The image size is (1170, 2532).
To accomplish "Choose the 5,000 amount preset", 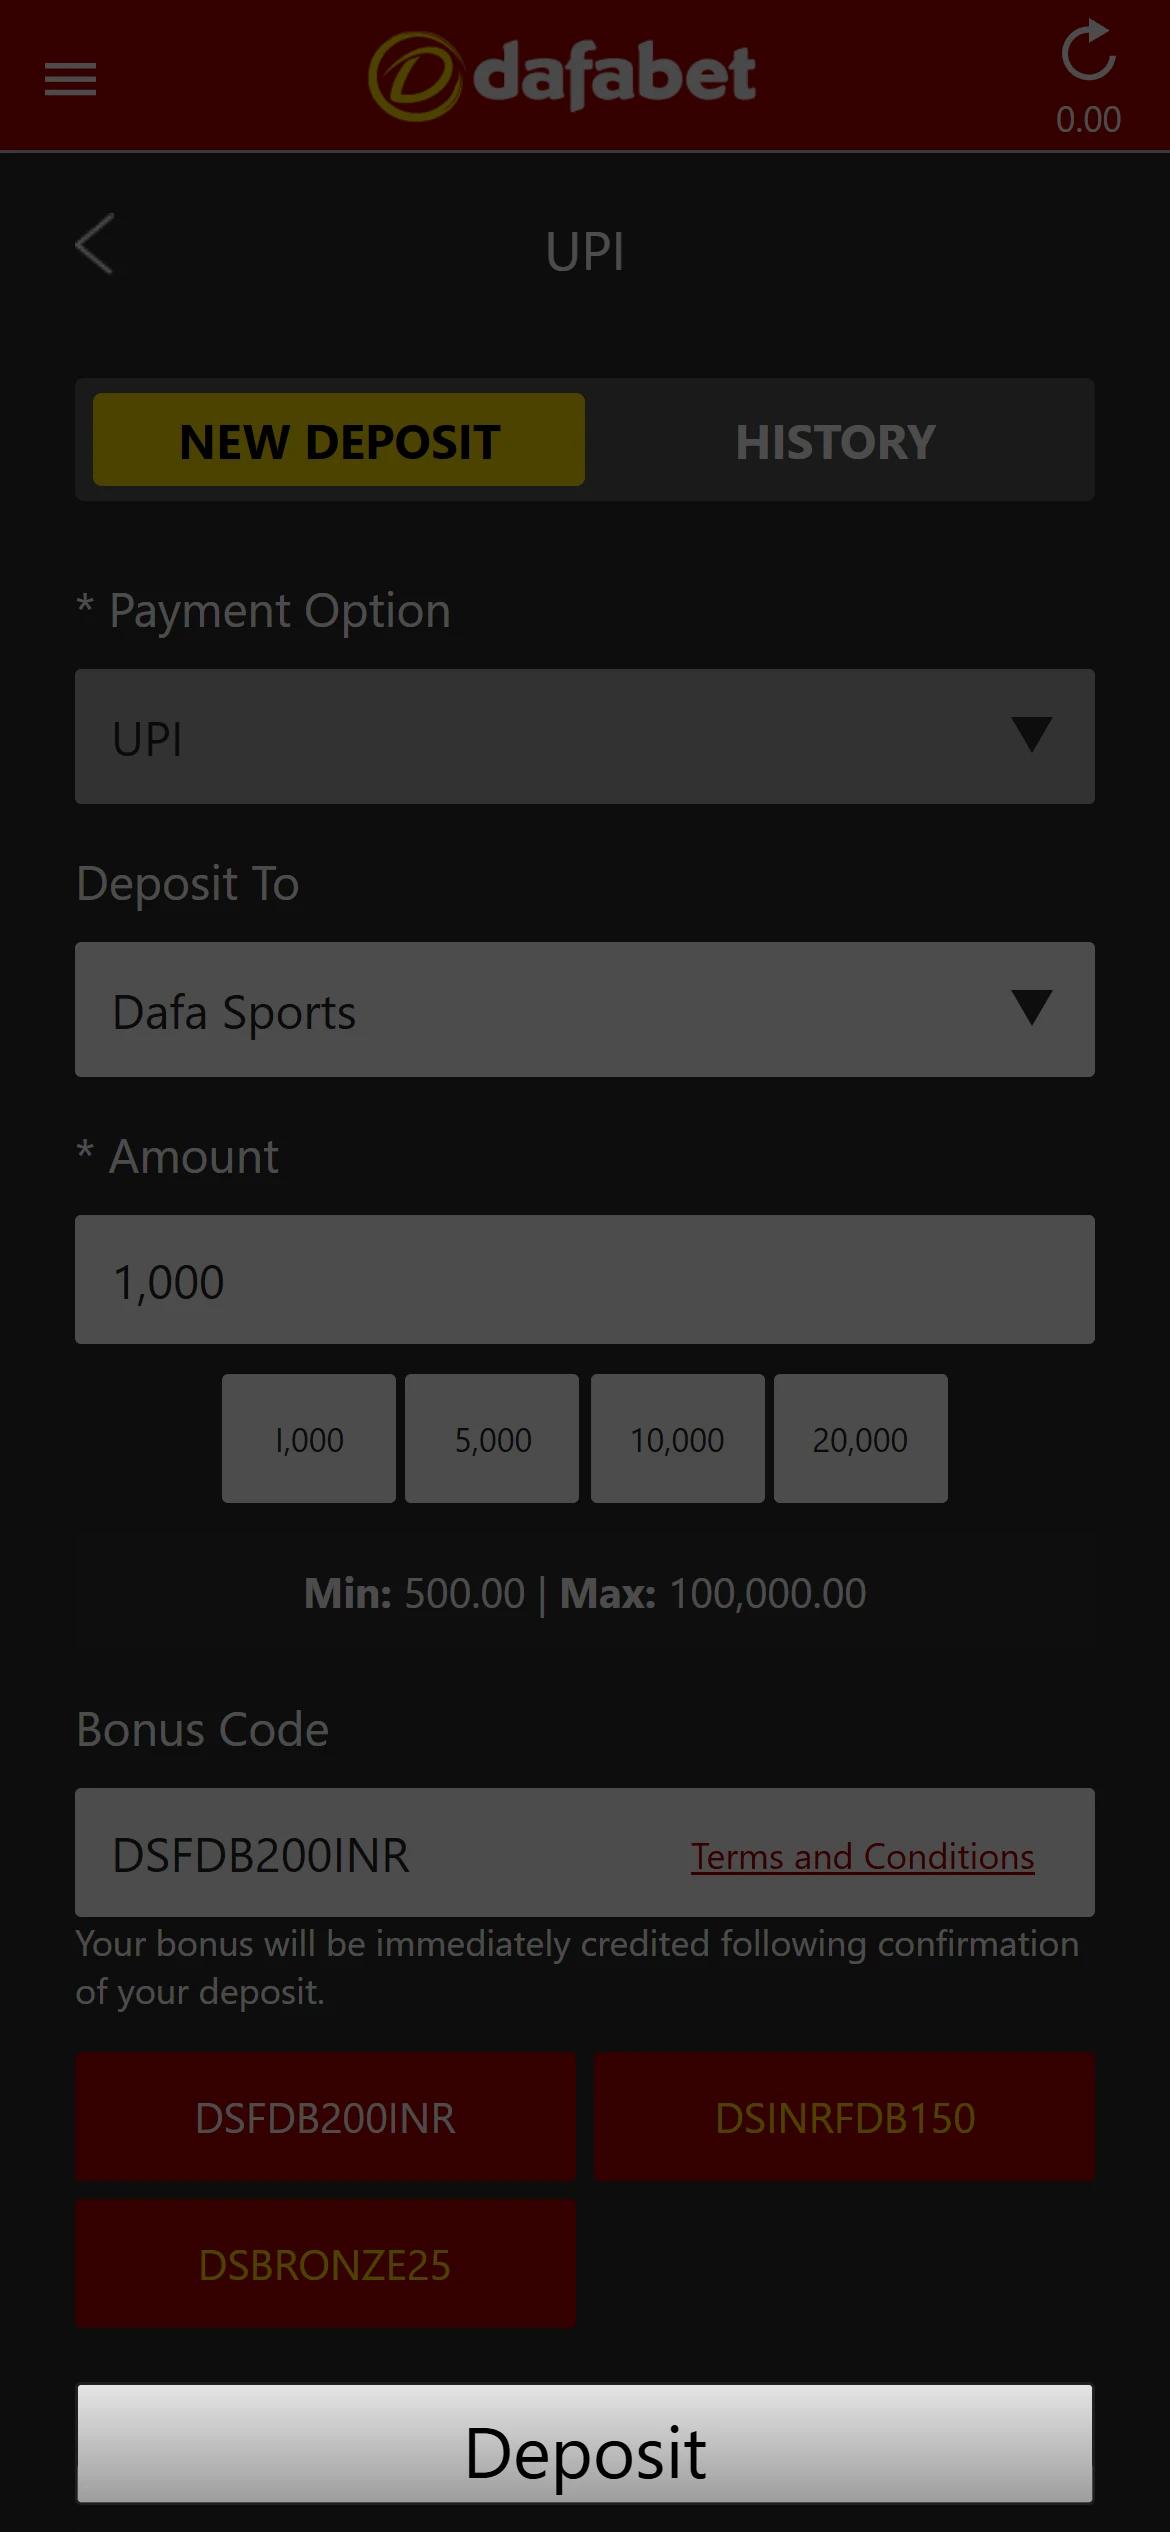I will click(492, 1439).
